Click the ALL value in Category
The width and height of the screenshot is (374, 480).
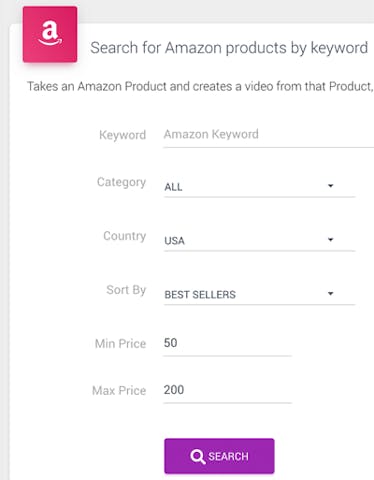[x=173, y=187]
